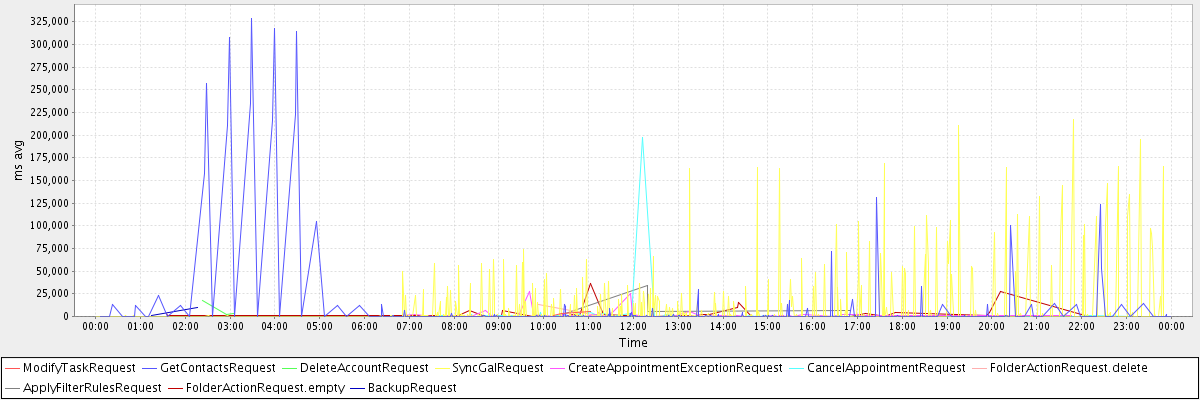
Task: Click the FolderActionRequest.delete legend entry
Action: 1061,368
